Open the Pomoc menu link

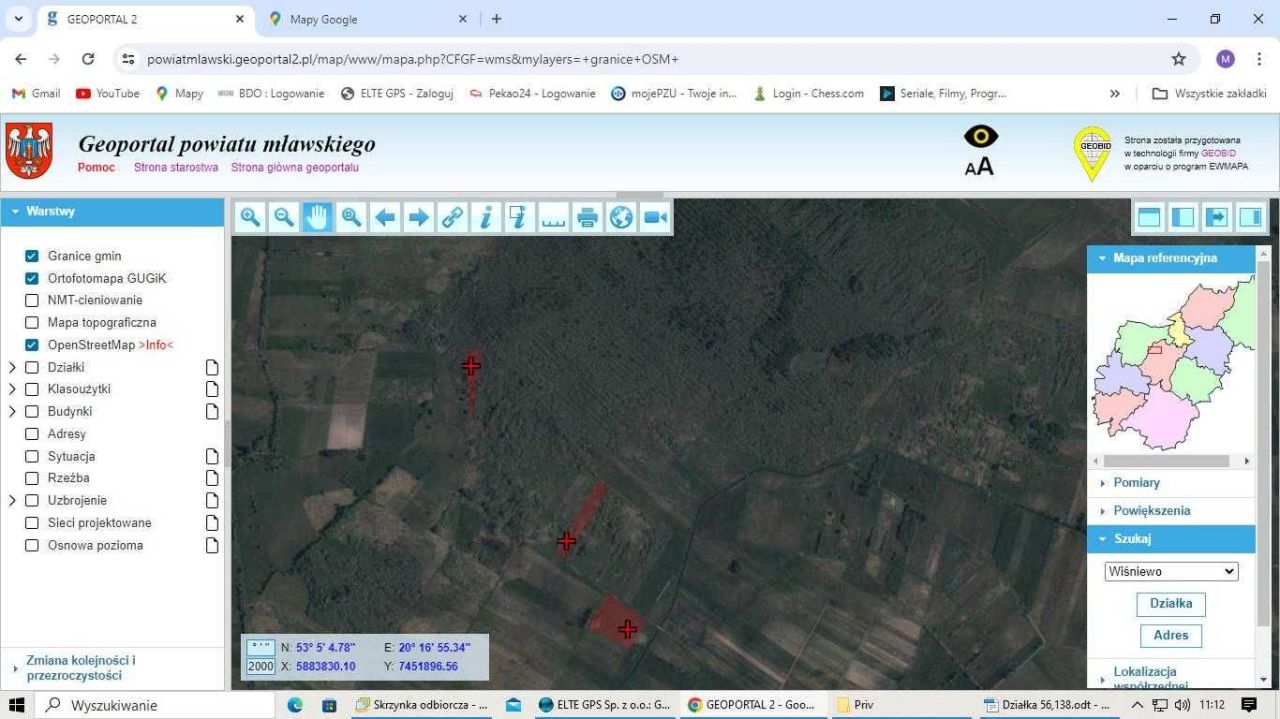[x=96, y=167]
